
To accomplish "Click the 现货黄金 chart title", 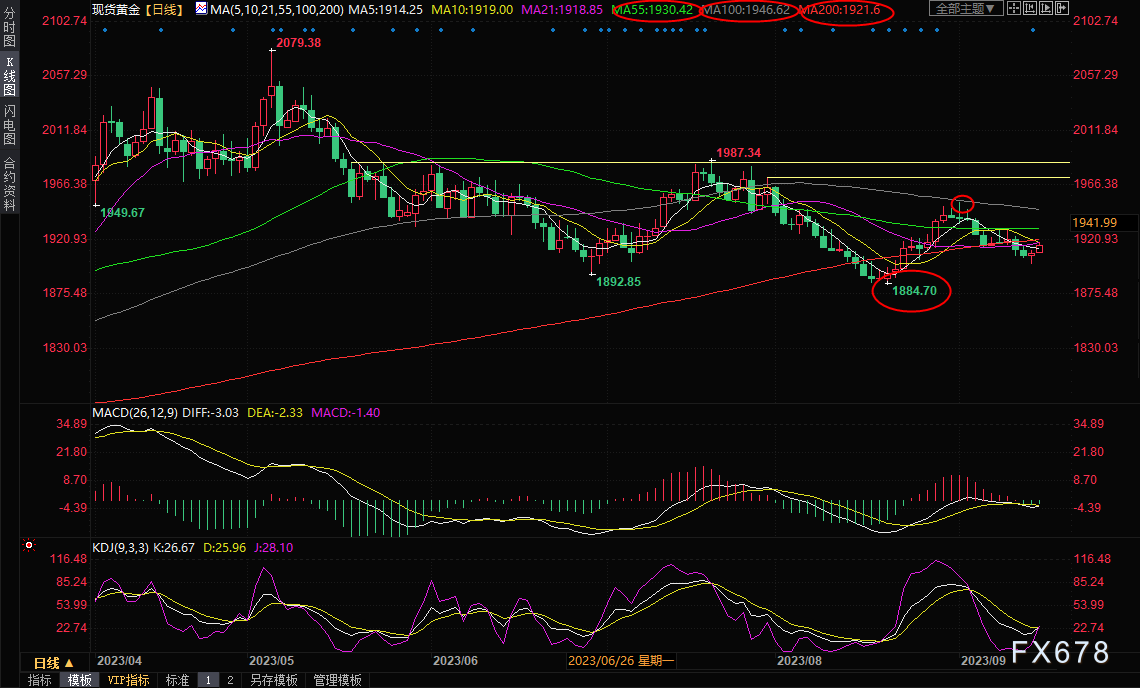I will (x=116, y=9).
